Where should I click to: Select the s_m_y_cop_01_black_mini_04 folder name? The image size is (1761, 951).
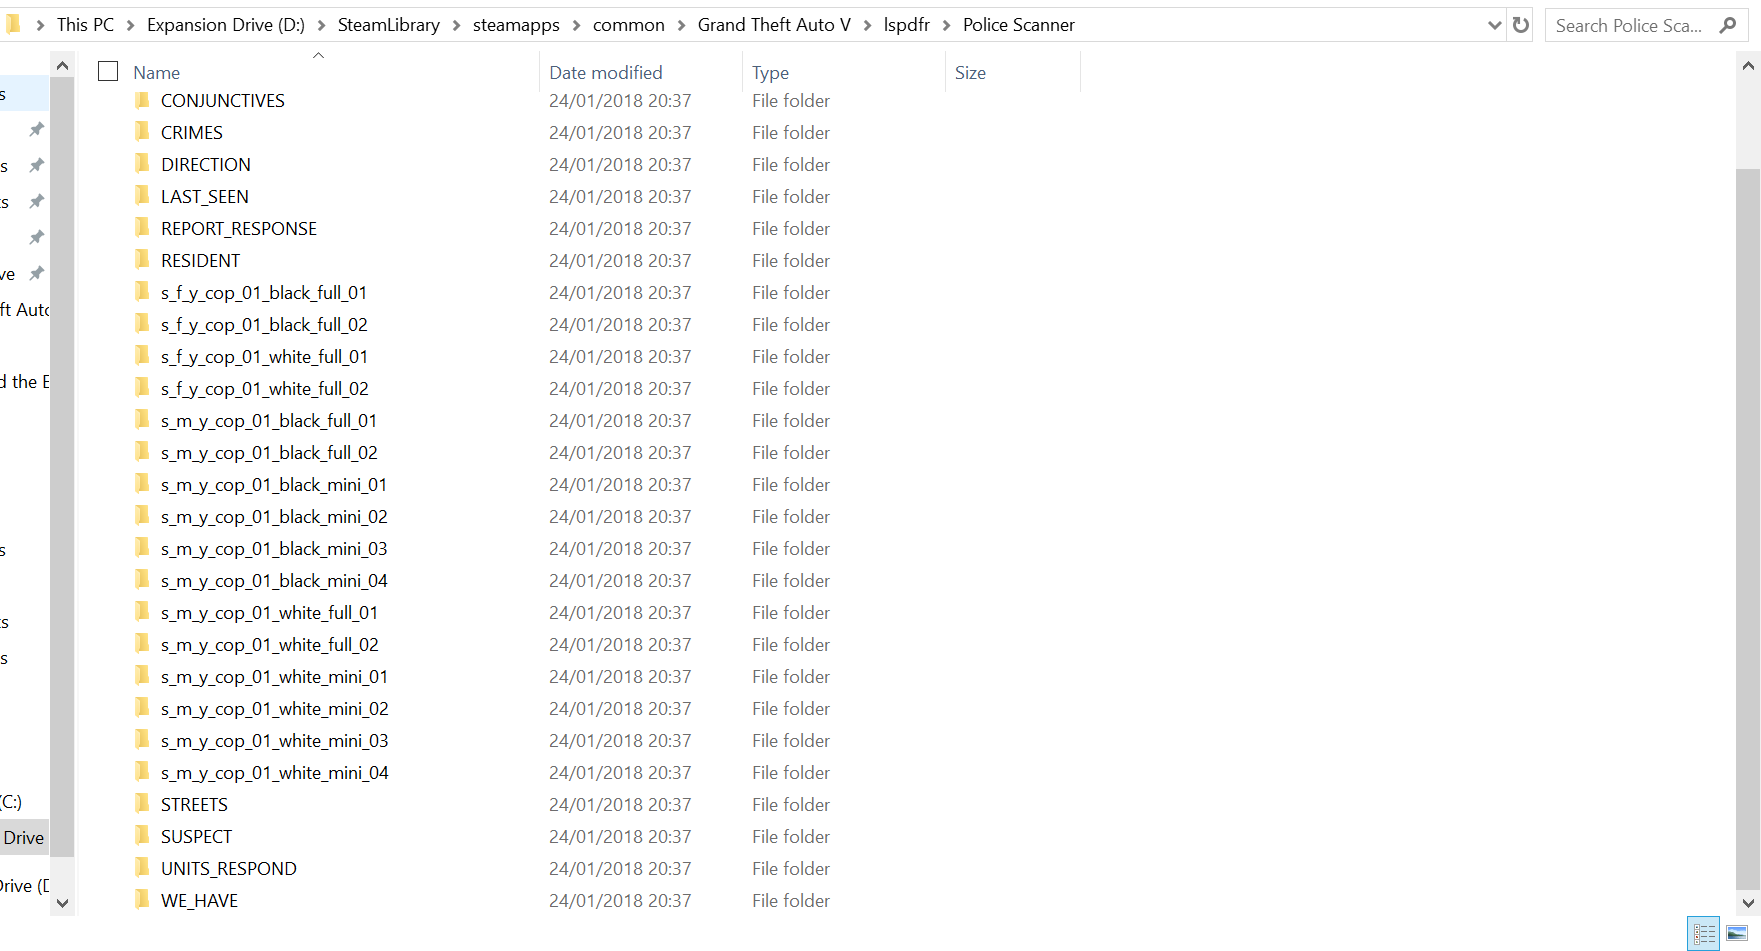pyautogui.click(x=274, y=580)
